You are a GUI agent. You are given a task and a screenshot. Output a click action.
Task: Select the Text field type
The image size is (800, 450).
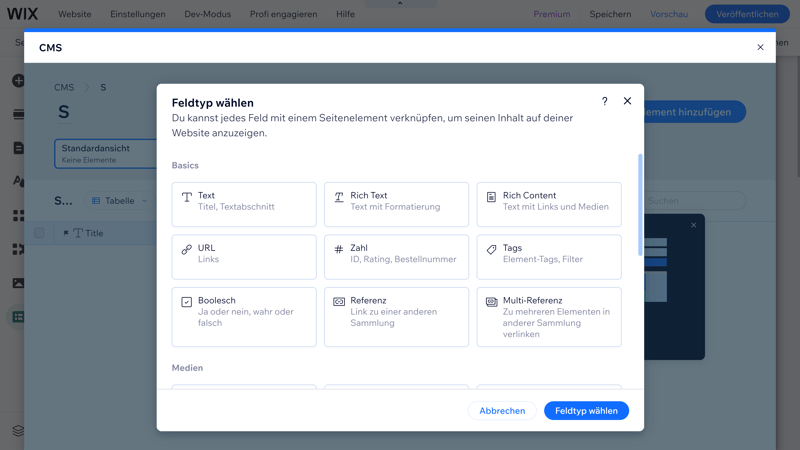click(x=244, y=204)
